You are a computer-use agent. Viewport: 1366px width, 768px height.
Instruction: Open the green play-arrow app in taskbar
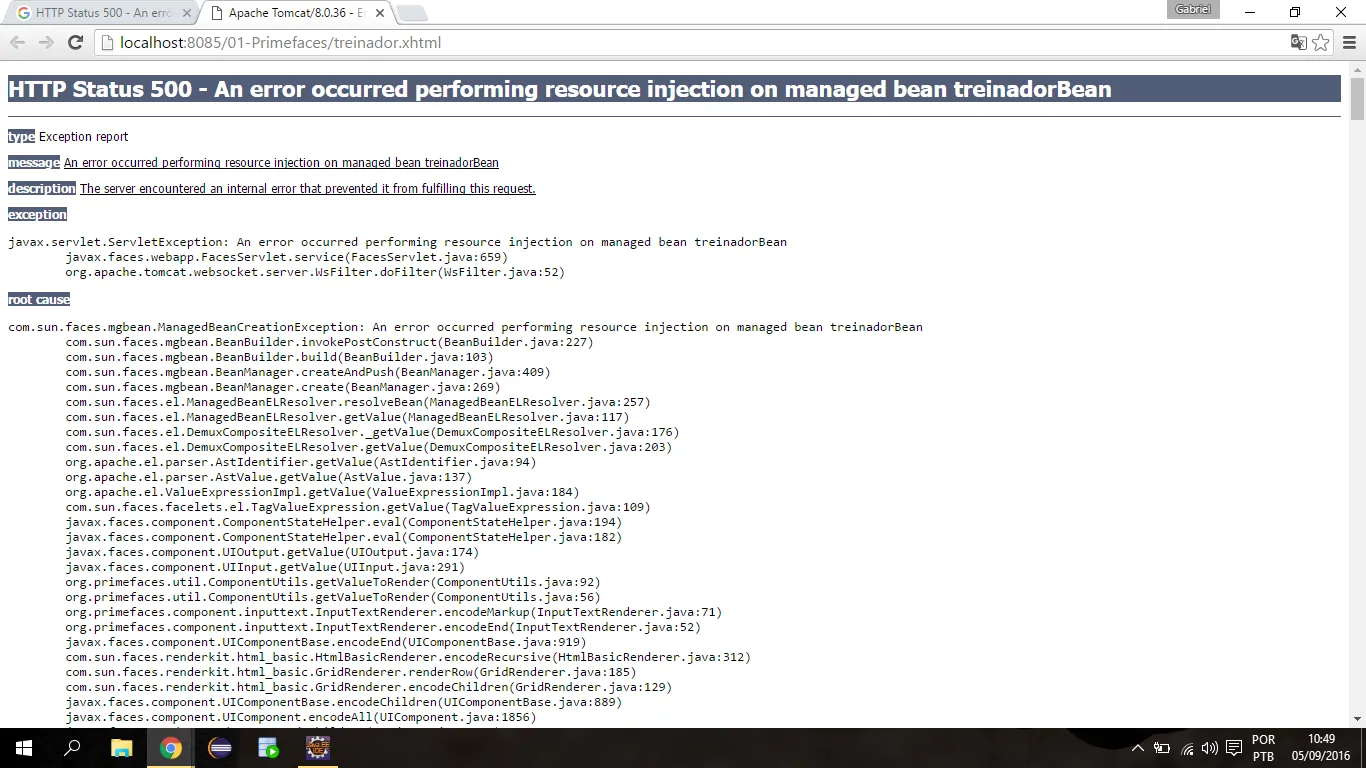pyautogui.click(x=268, y=748)
